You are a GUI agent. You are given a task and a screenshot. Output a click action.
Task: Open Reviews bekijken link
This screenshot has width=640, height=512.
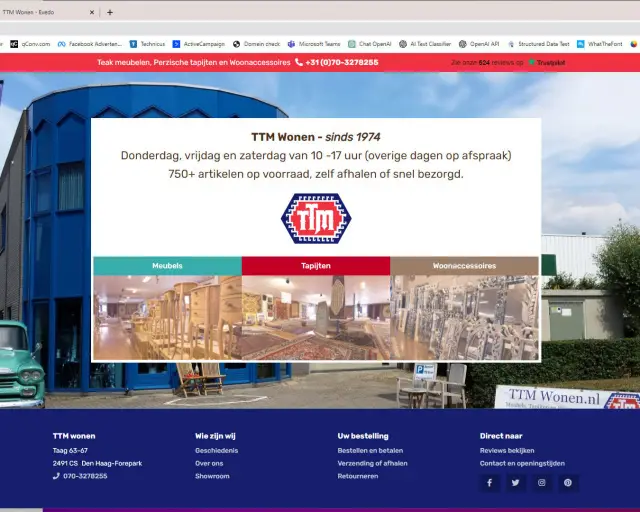507,450
